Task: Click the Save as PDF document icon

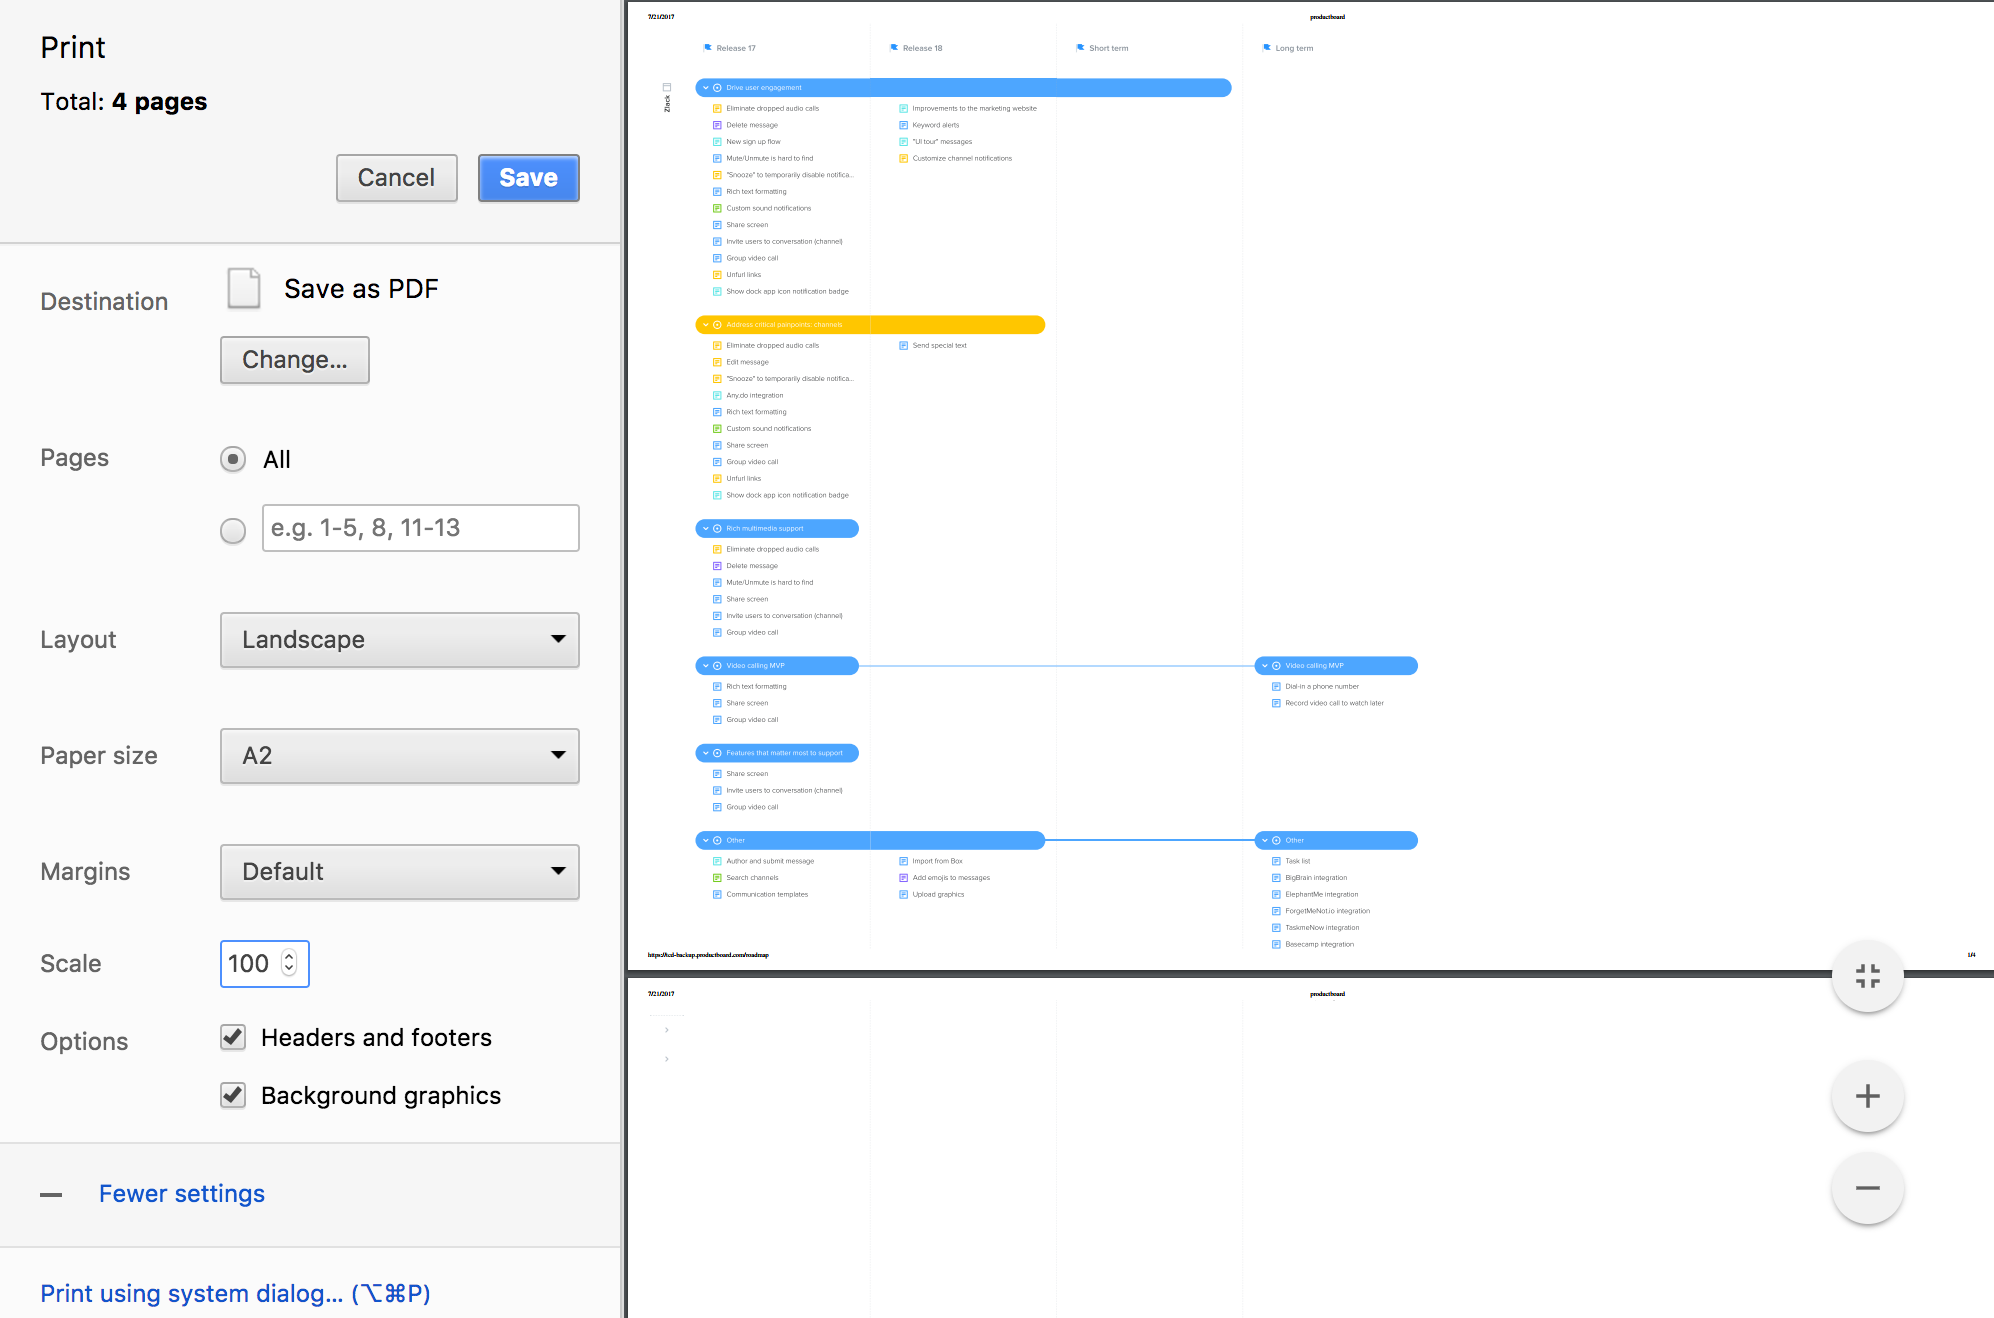Action: pyautogui.click(x=244, y=288)
